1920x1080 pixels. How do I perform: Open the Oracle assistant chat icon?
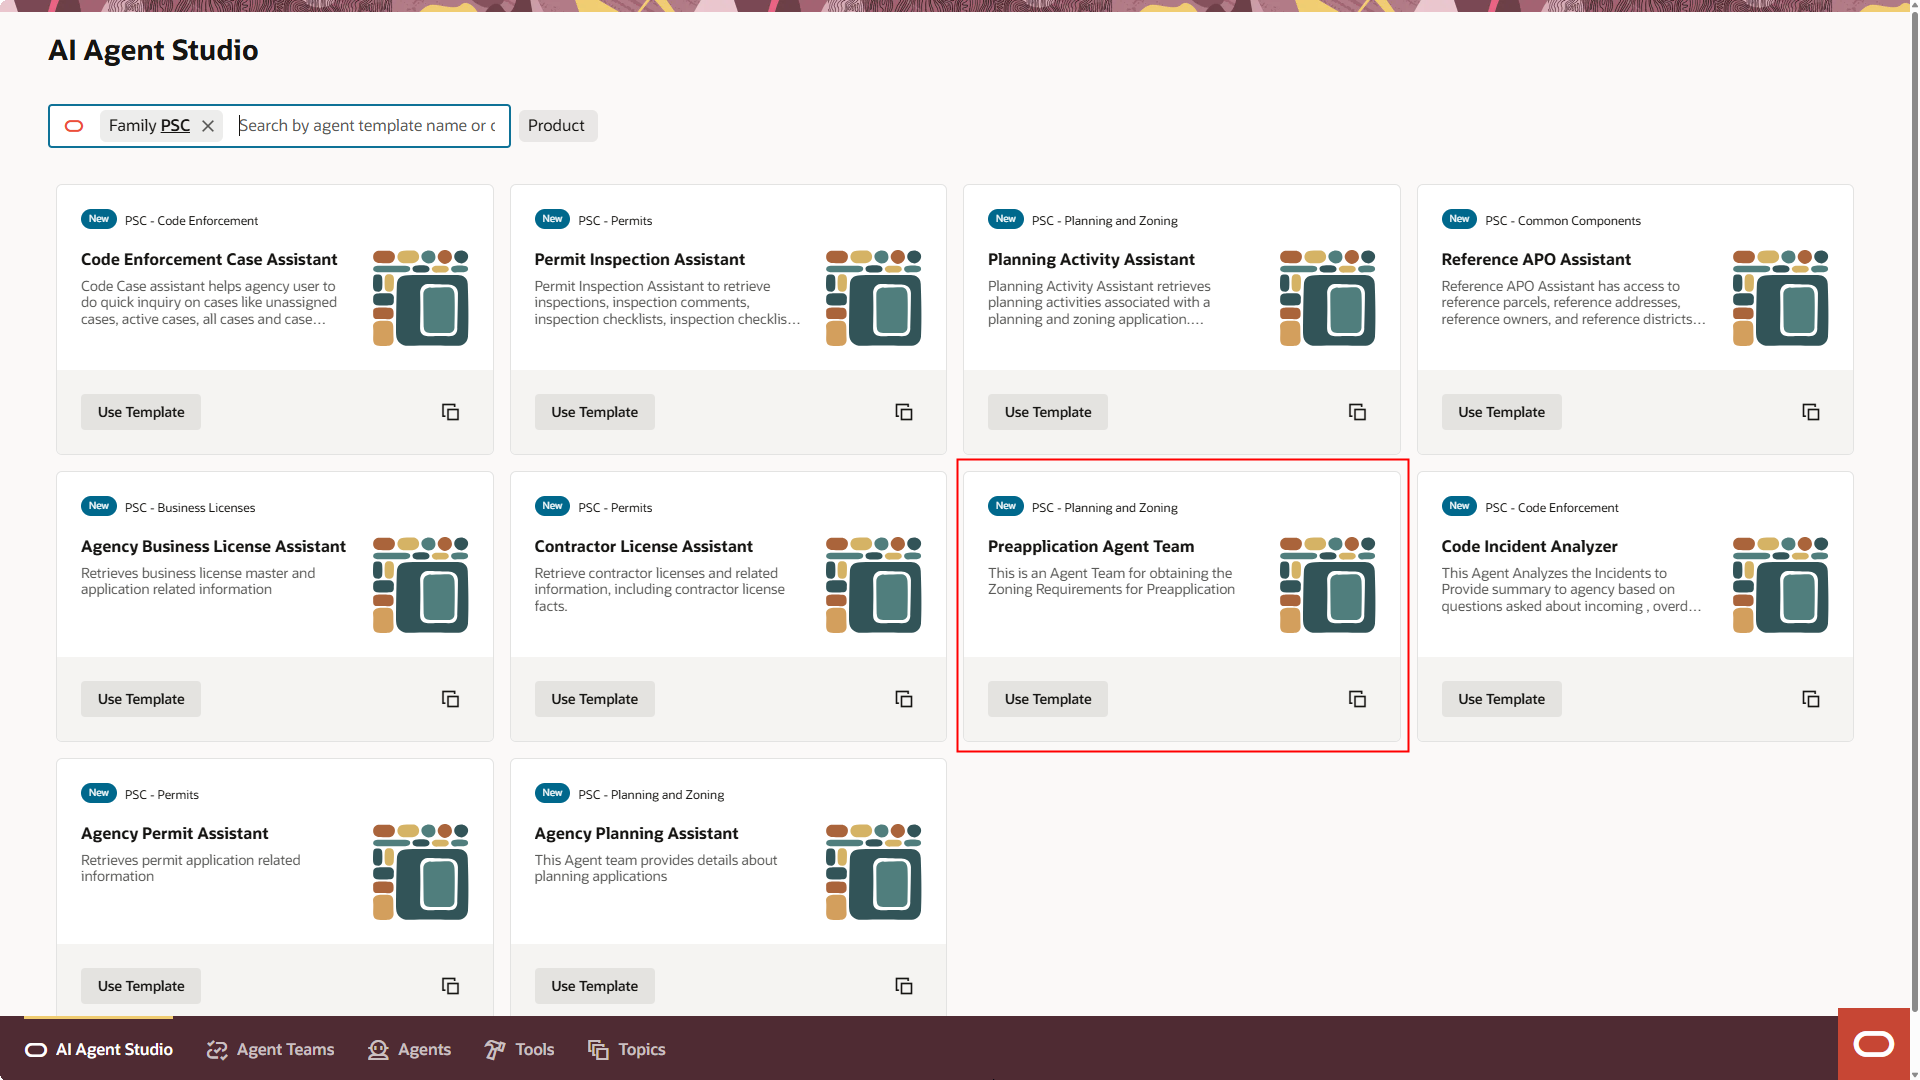coord(1873,1044)
